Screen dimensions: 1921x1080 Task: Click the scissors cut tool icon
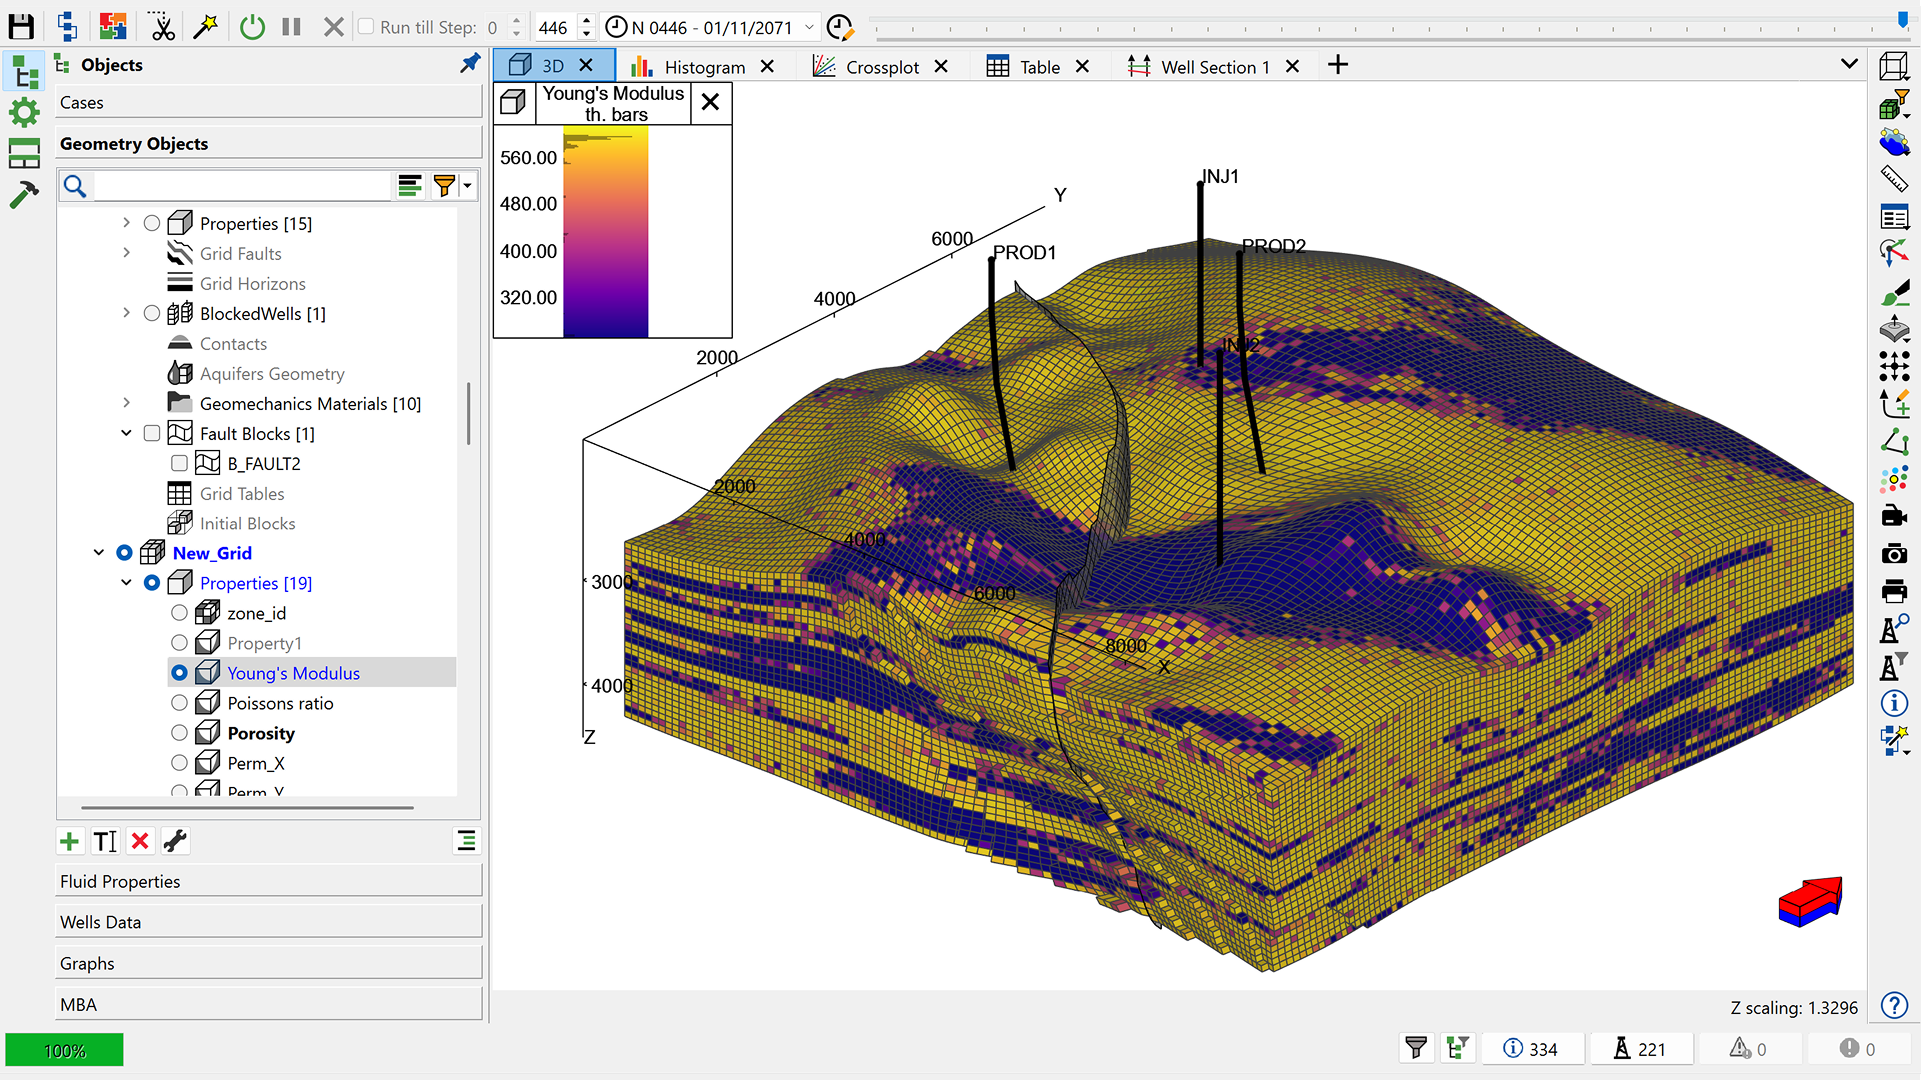(161, 27)
